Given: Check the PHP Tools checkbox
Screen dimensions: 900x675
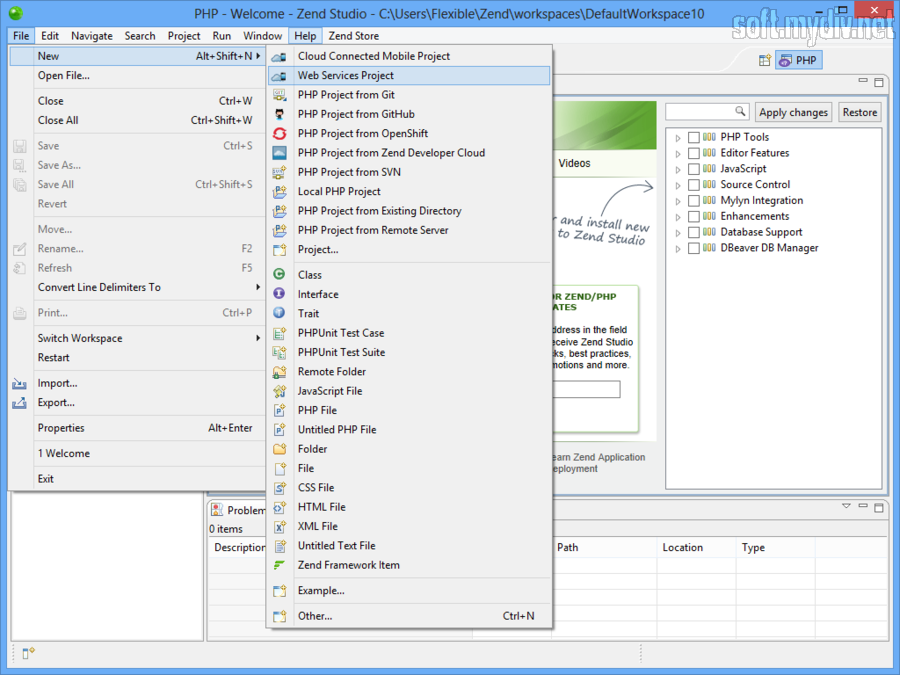Looking at the screenshot, I should [x=693, y=137].
